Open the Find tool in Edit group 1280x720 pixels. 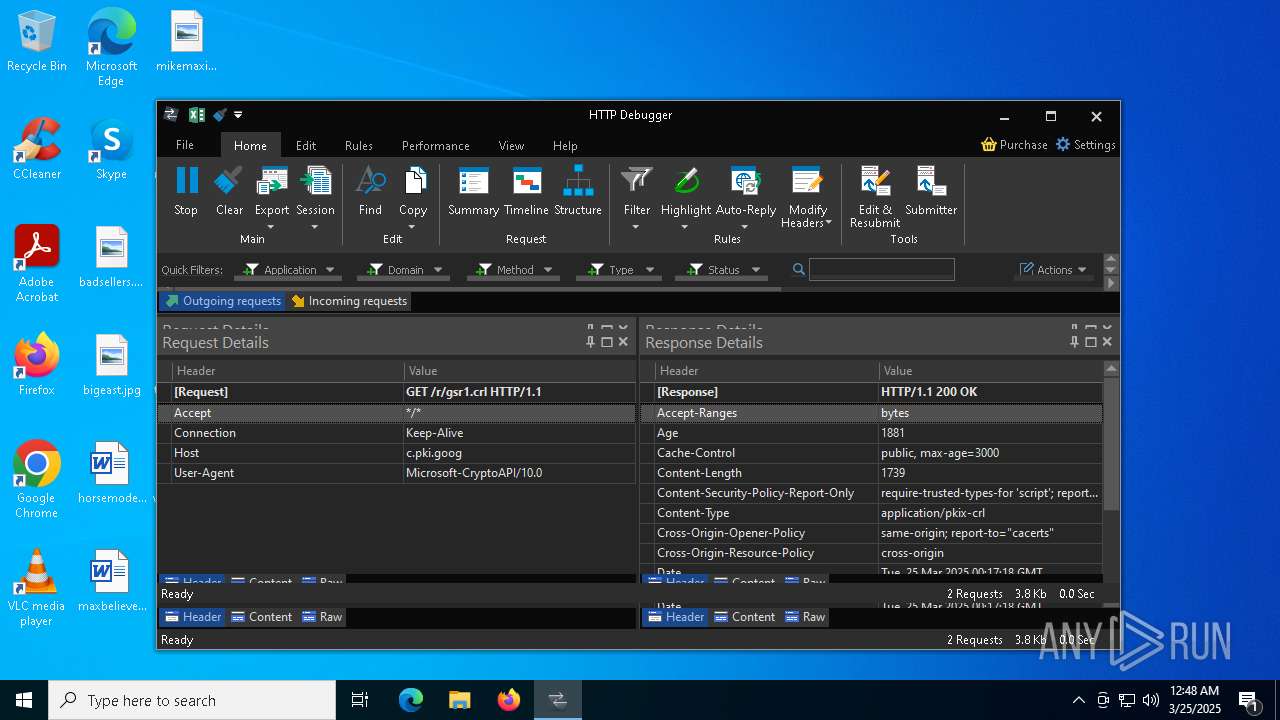point(370,191)
